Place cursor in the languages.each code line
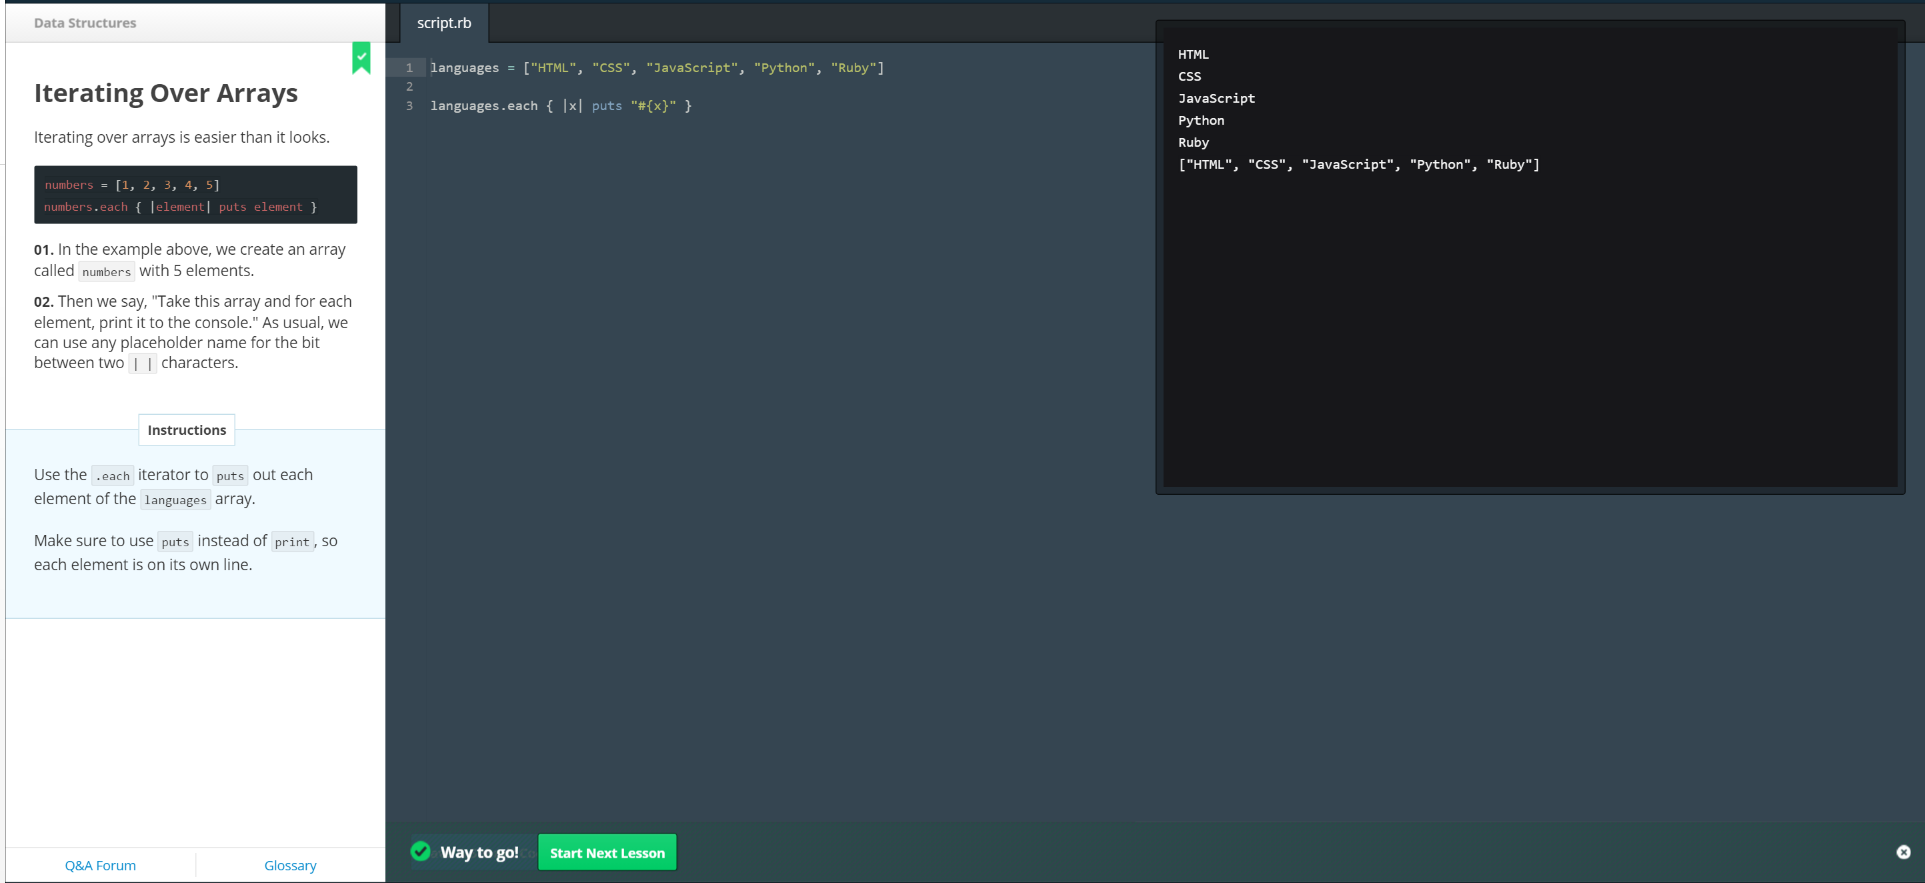This screenshot has height=883, width=1925. tap(560, 106)
